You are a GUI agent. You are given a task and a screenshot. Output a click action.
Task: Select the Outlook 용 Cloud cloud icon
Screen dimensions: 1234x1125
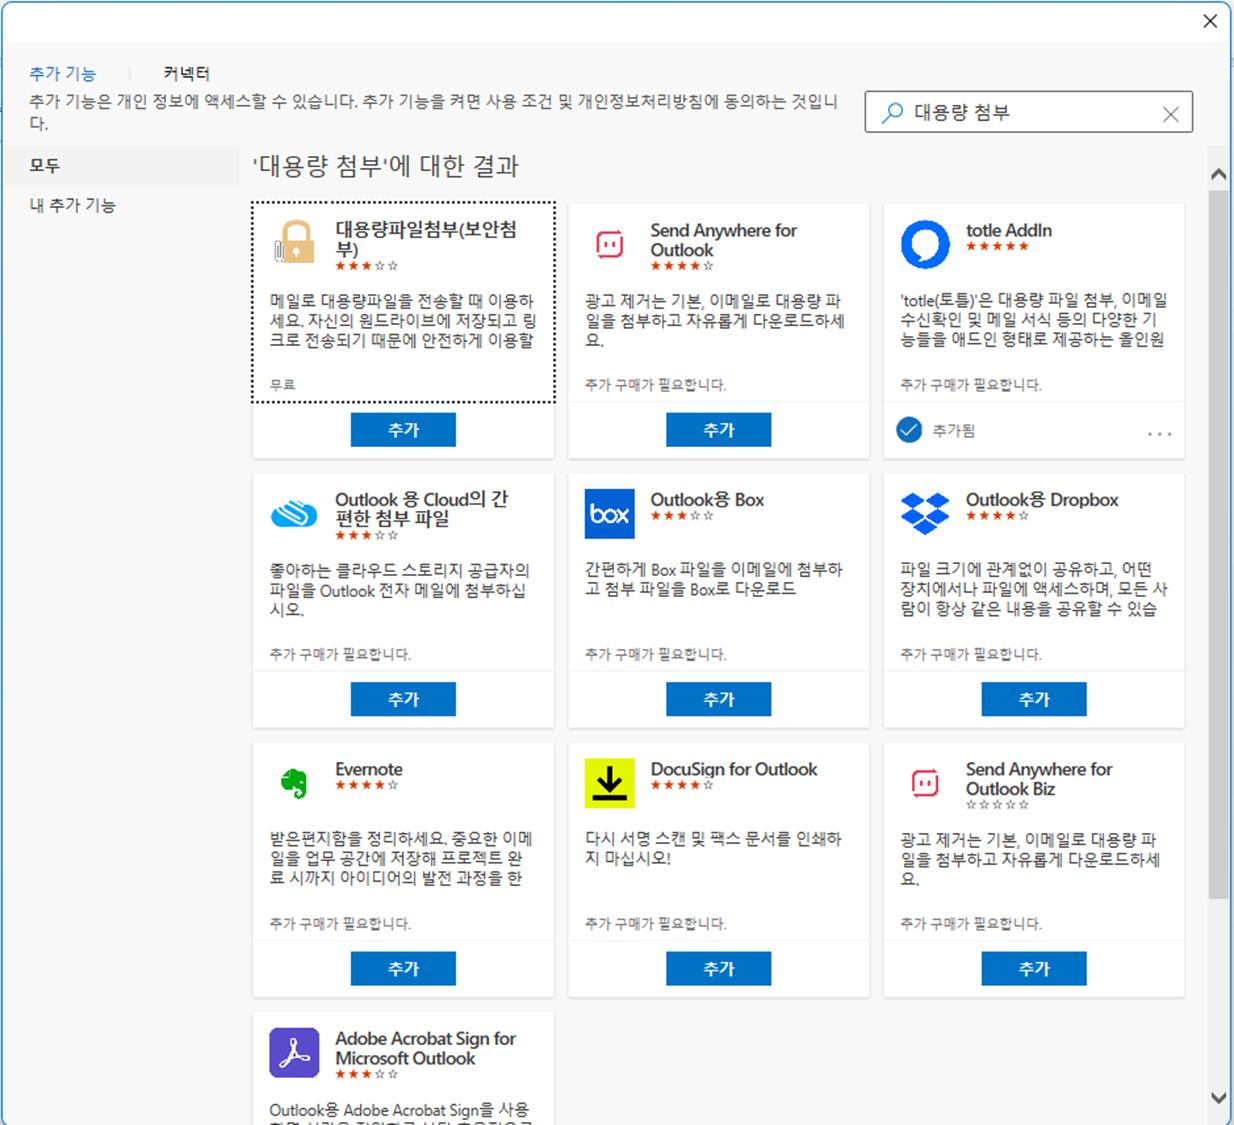pos(293,512)
